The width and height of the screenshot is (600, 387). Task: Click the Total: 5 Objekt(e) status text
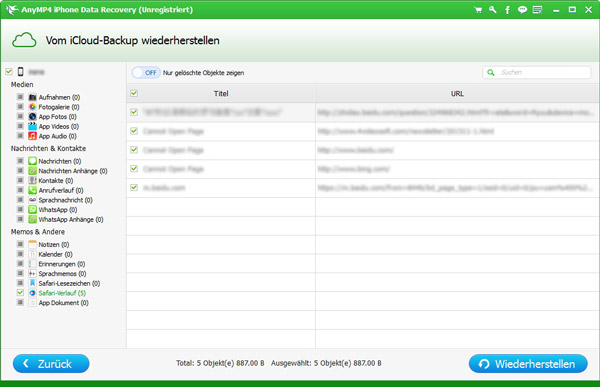220,363
